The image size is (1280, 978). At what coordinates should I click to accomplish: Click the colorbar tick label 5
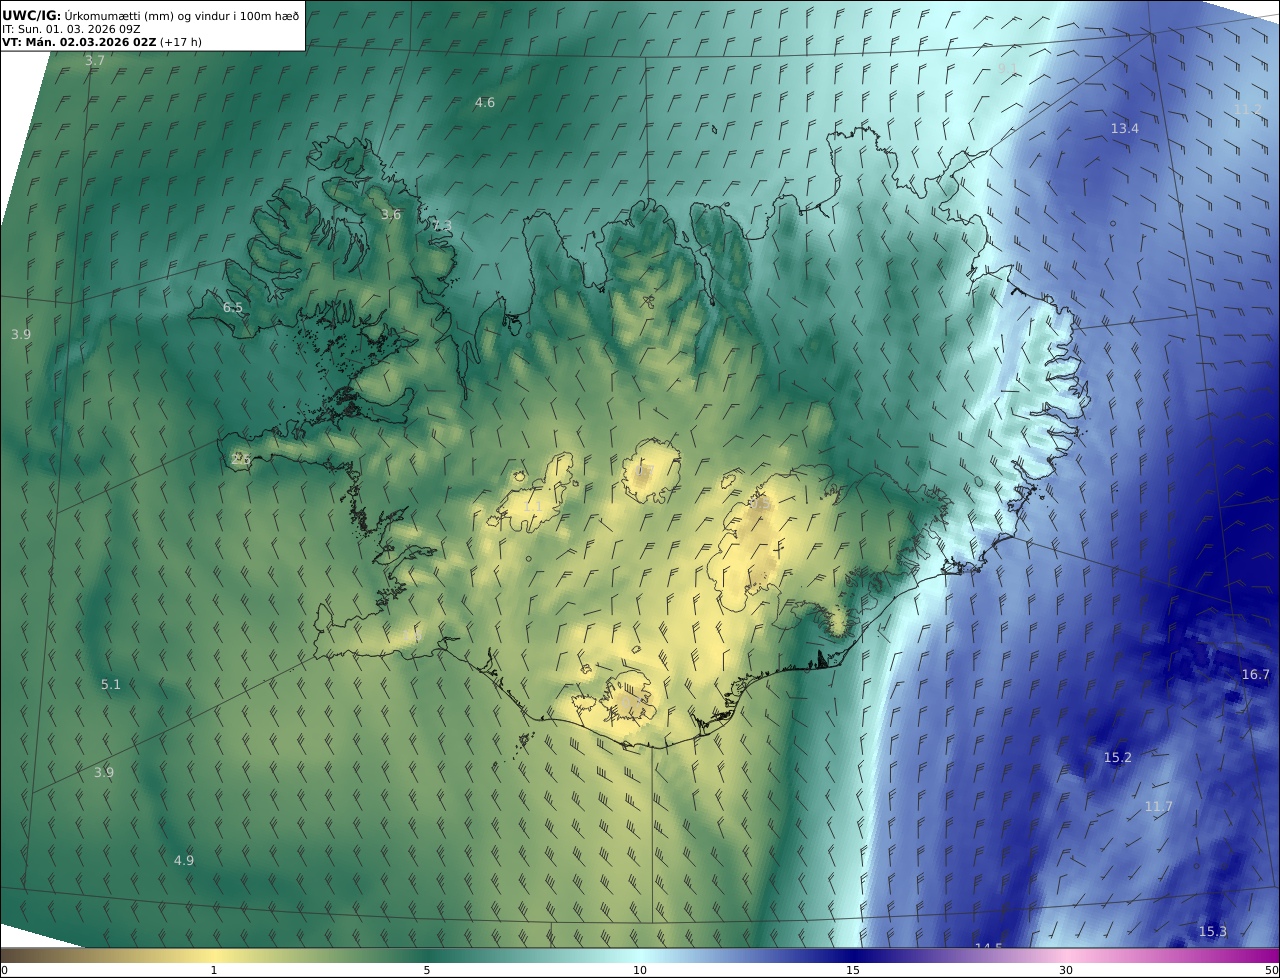[427, 970]
